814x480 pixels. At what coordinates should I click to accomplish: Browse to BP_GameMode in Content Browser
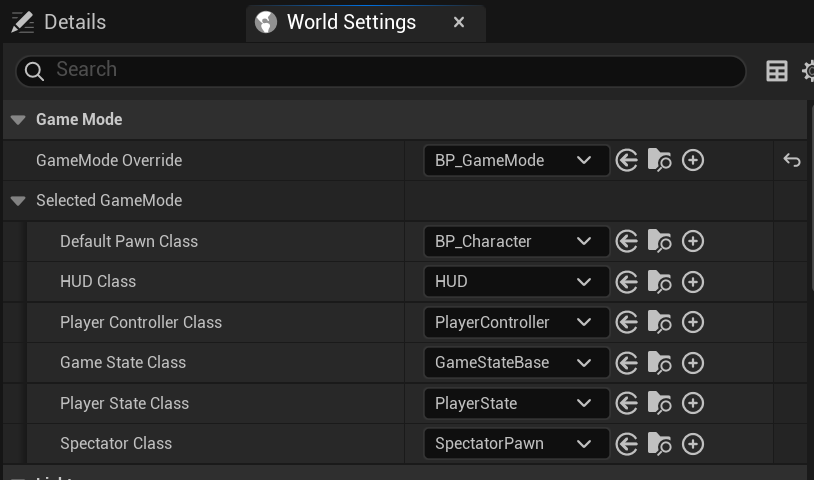coord(659,160)
